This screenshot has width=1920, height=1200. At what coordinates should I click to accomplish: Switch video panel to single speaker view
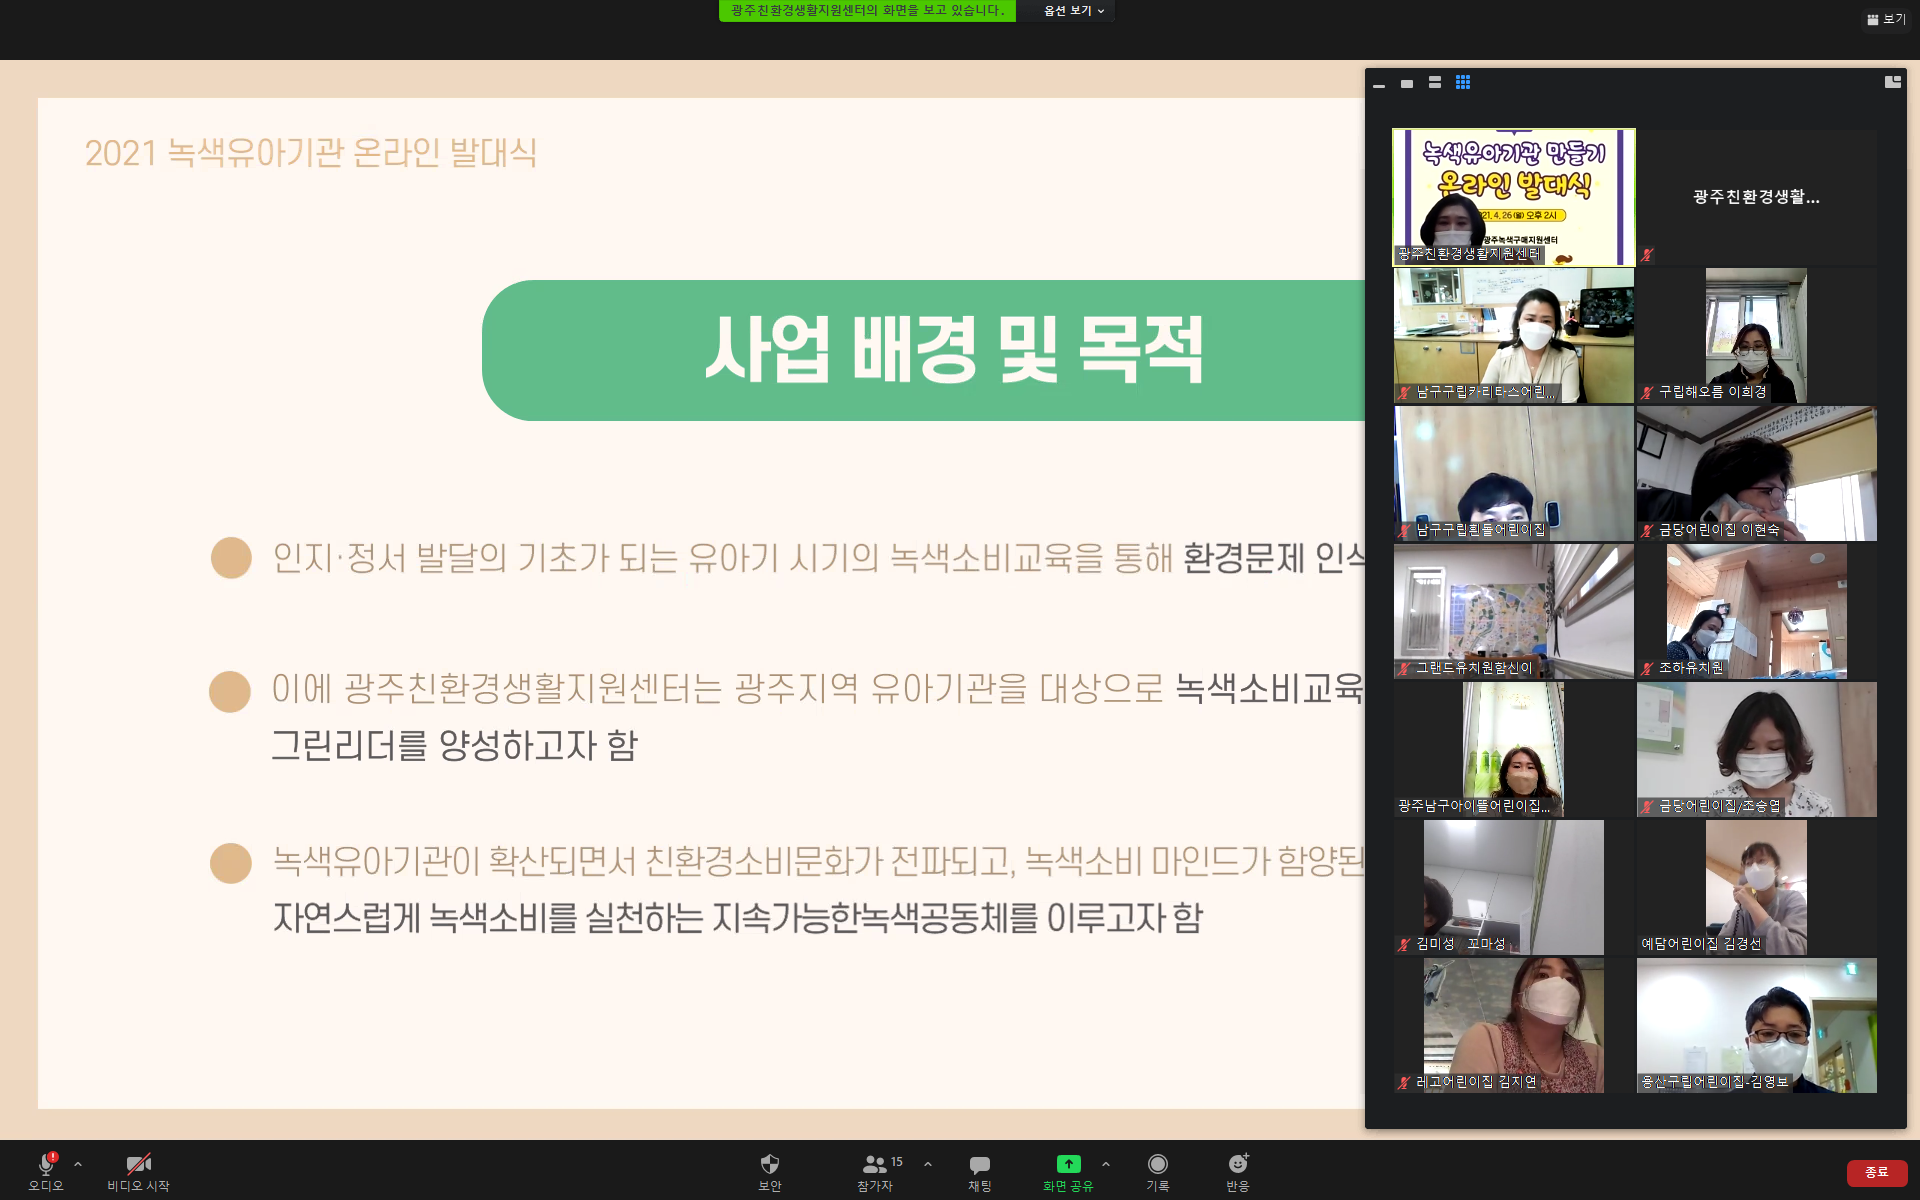(x=1407, y=84)
